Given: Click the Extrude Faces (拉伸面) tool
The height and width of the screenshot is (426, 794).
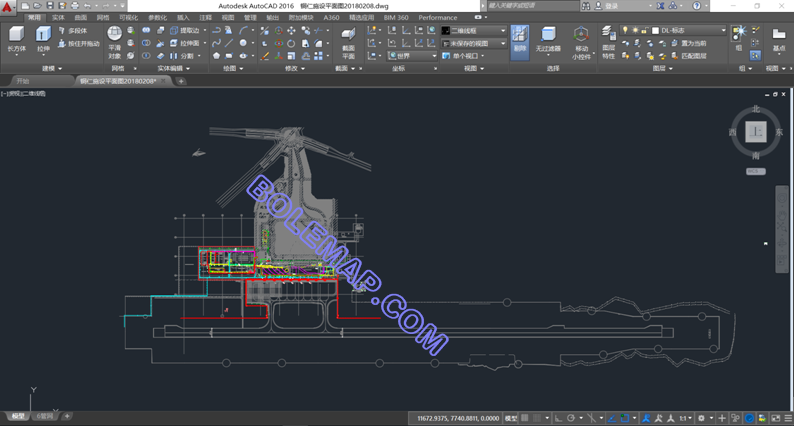Looking at the screenshot, I should pos(184,43).
